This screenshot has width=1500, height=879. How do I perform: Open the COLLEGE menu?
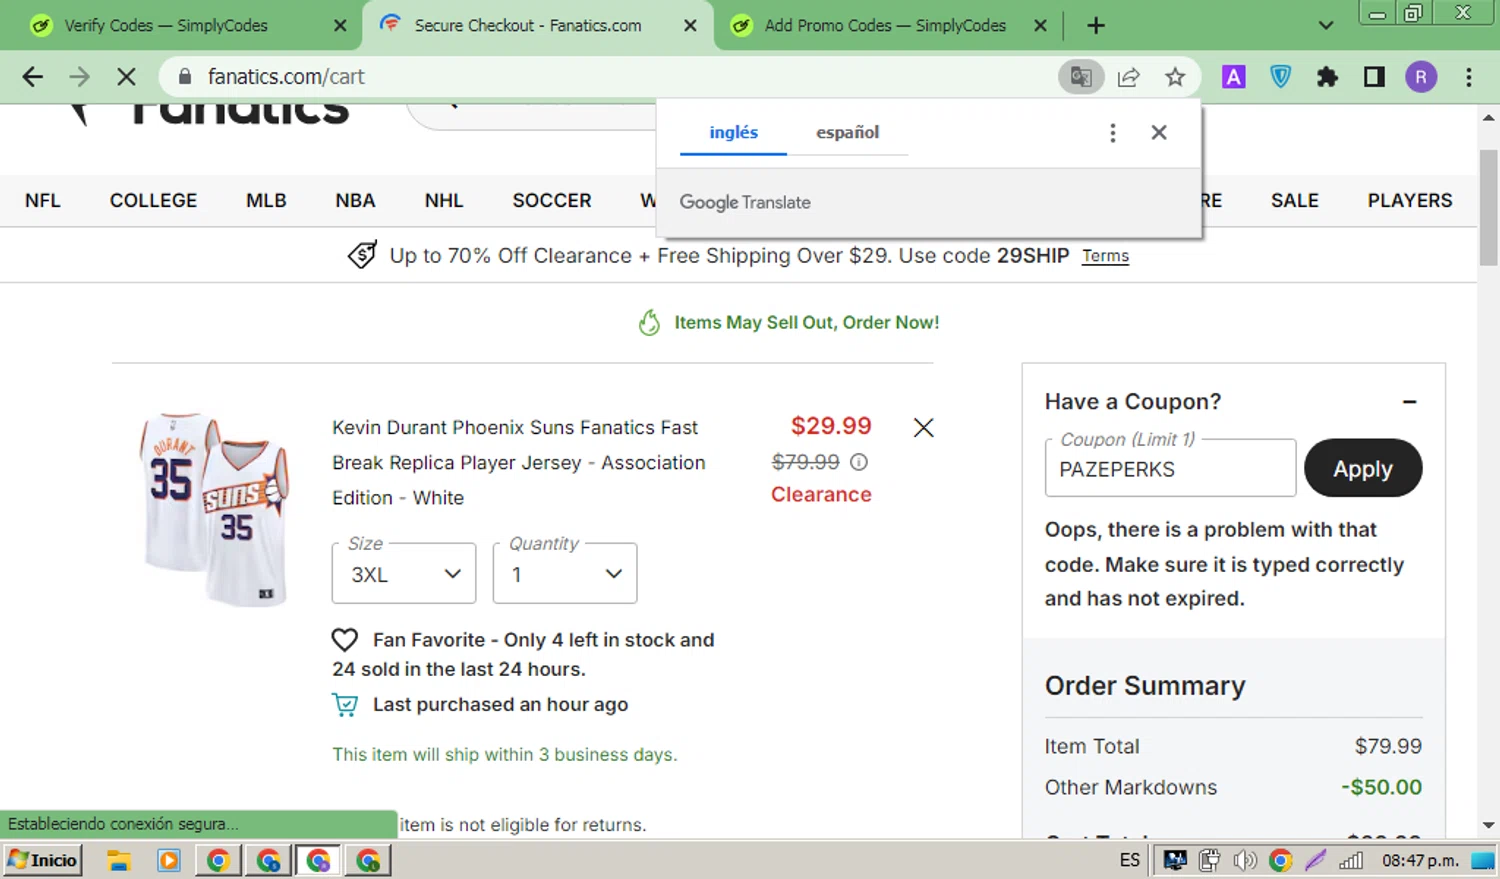[153, 201]
